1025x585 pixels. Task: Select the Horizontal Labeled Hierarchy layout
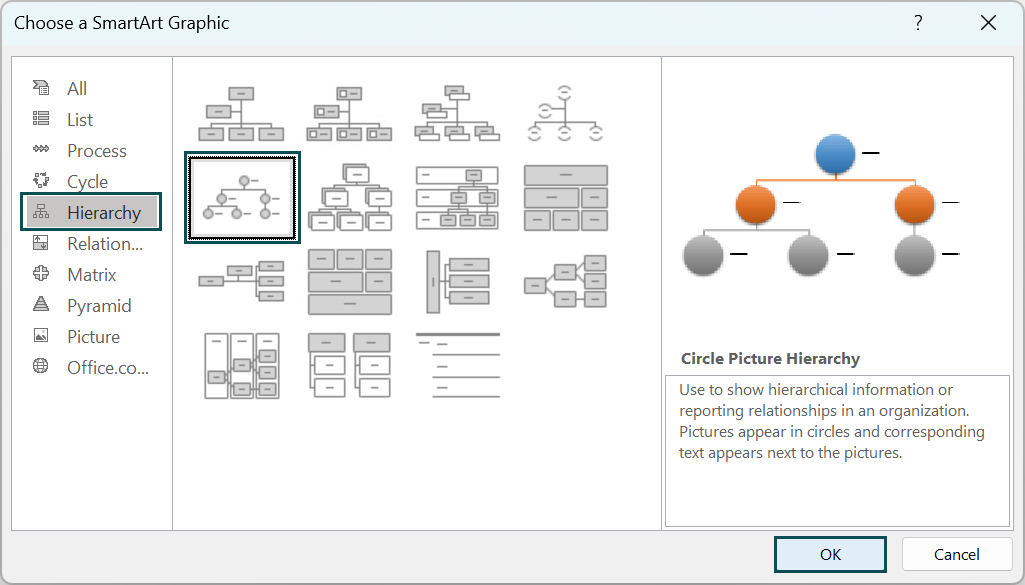(241, 365)
